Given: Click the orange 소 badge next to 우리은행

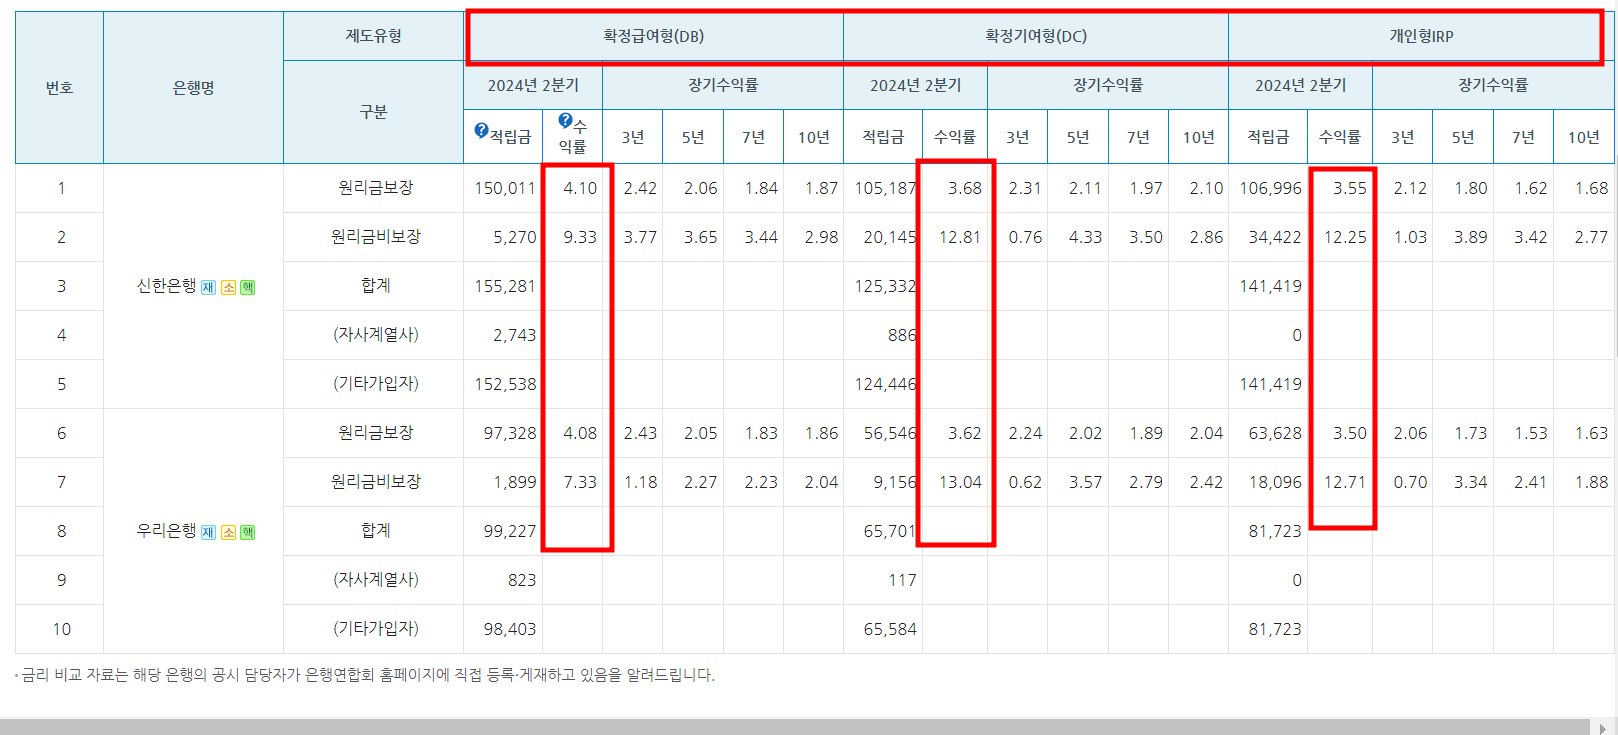Looking at the screenshot, I should [228, 533].
